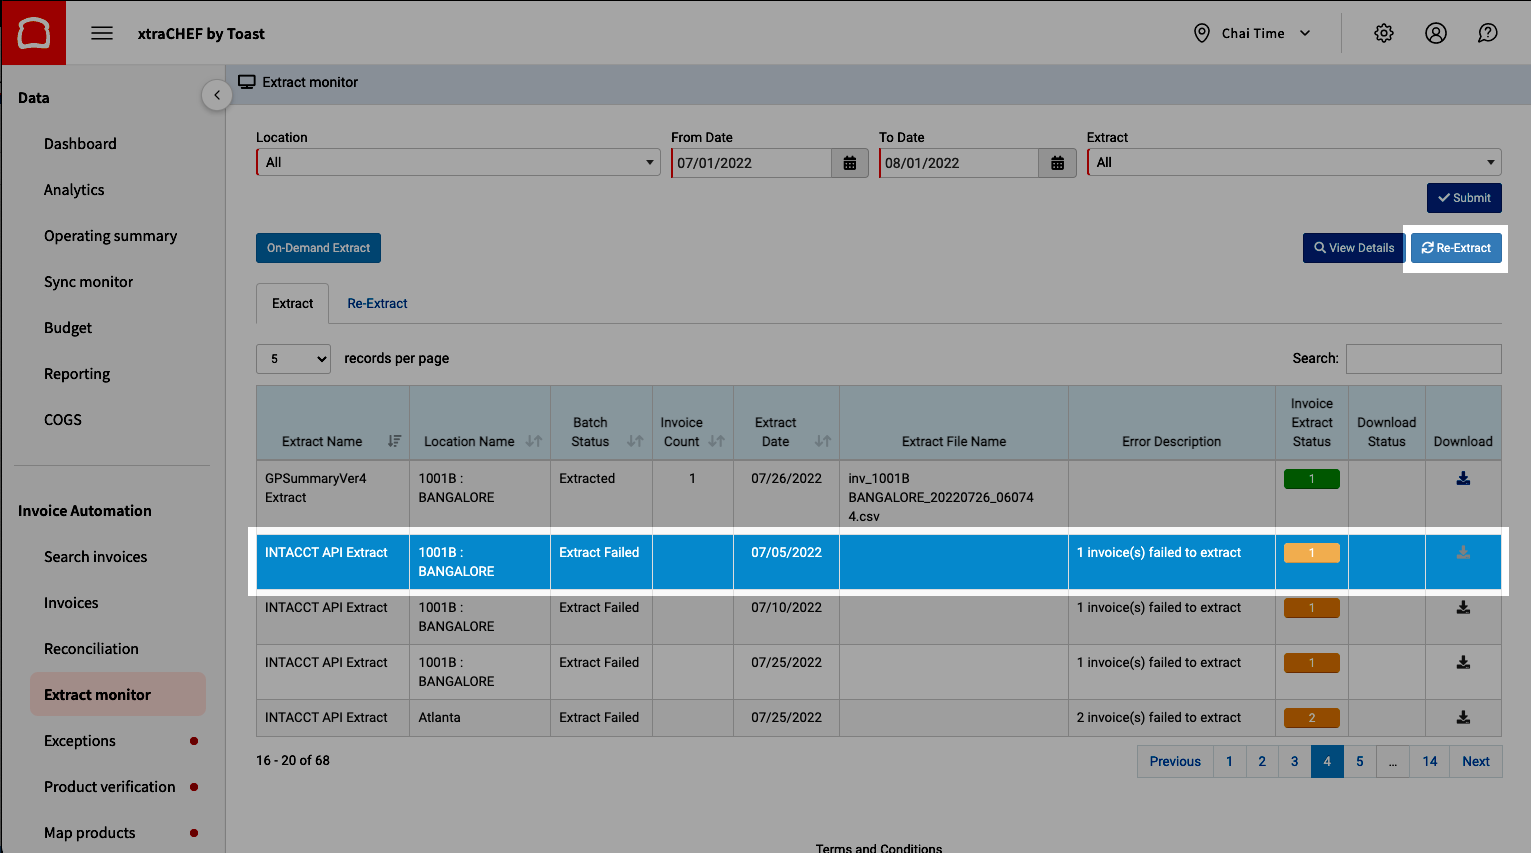
Task: Open the help chat icon
Action: coord(1487,33)
